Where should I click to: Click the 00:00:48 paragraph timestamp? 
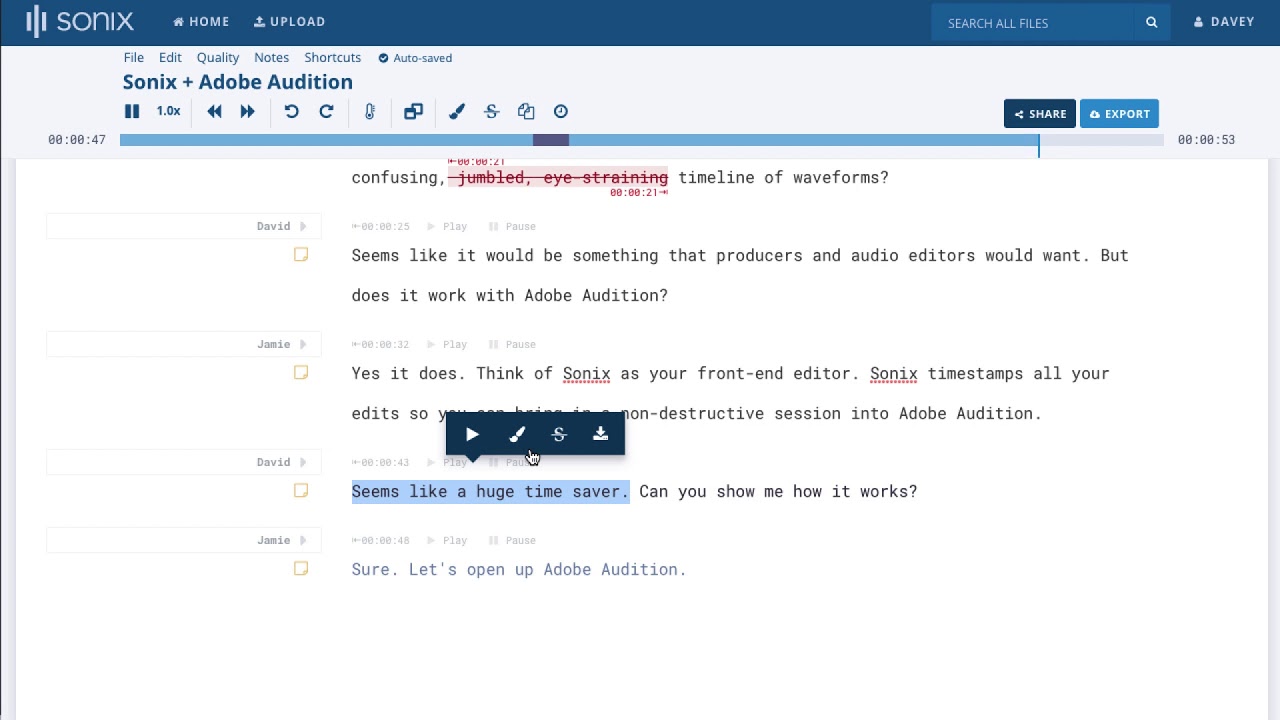(x=381, y=541)
